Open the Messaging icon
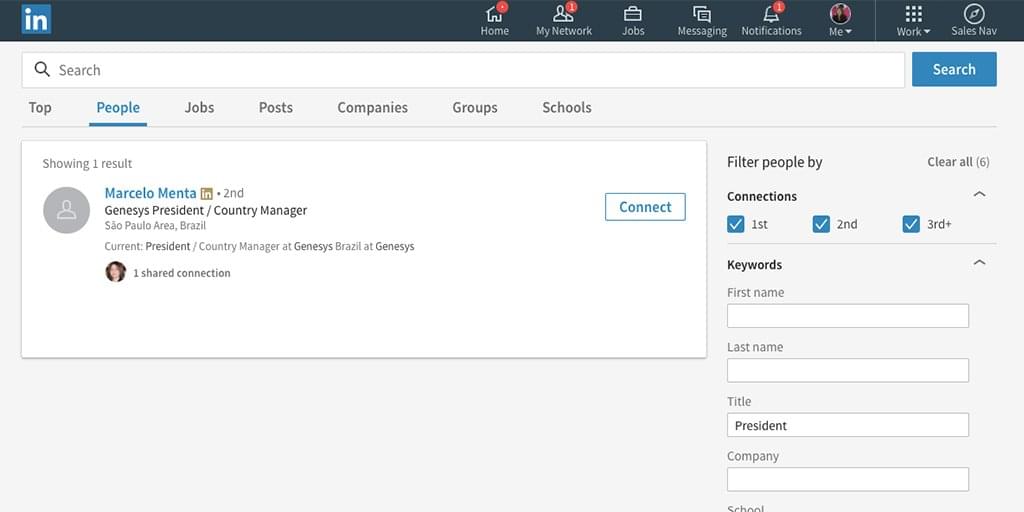 (702, 15)
